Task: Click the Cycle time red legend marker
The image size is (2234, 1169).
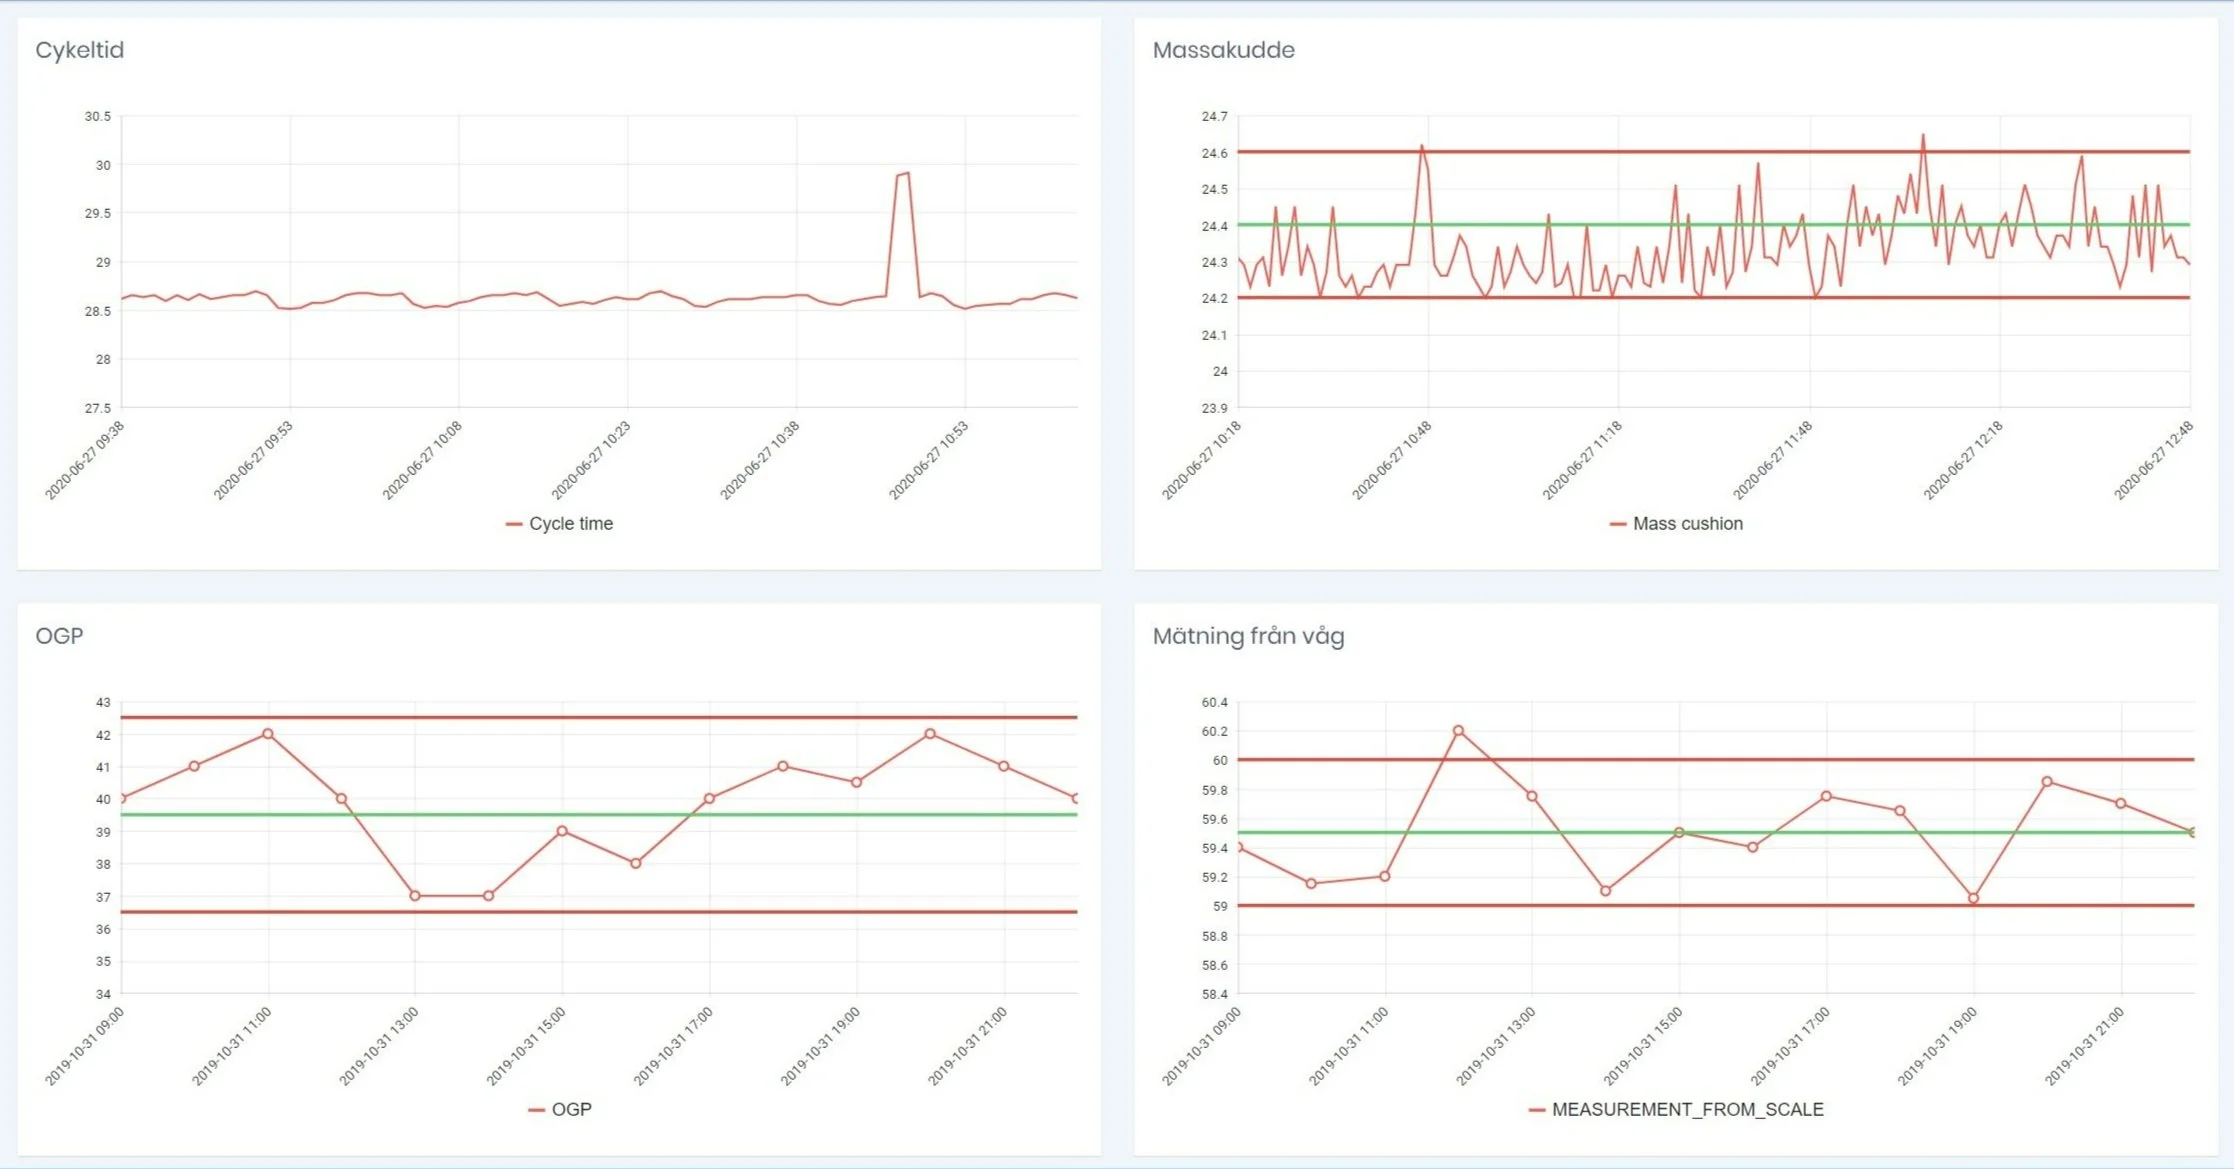Action: point(514,524)
